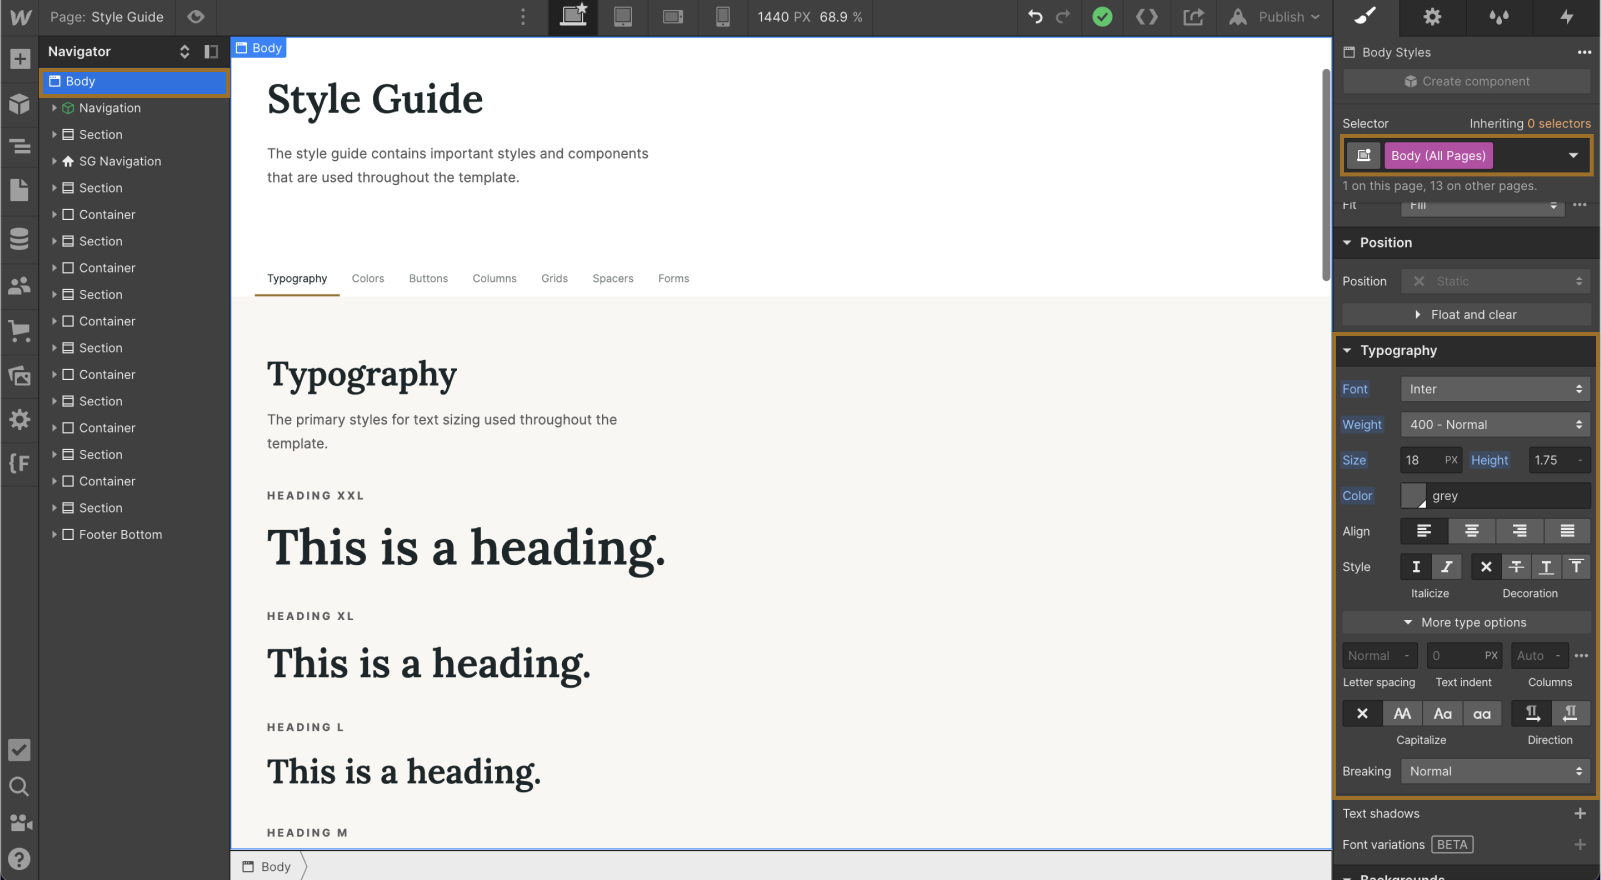Open the page selector Style Guide

107,17
